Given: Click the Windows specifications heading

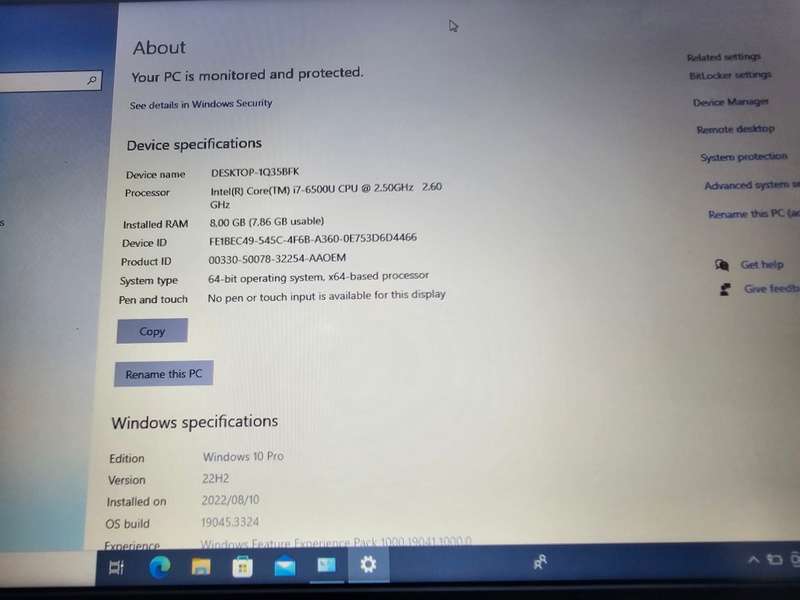Looking at the screenshot, I should (195, 422).
